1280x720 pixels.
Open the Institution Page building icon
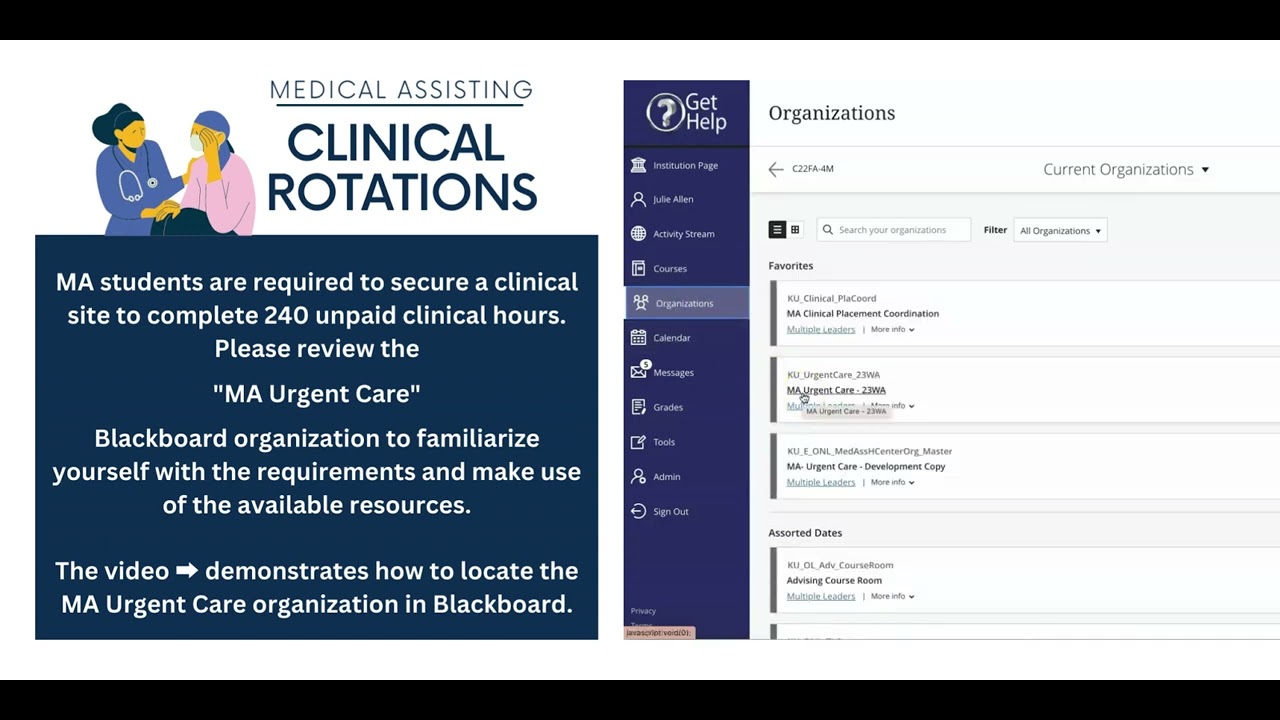638,165
